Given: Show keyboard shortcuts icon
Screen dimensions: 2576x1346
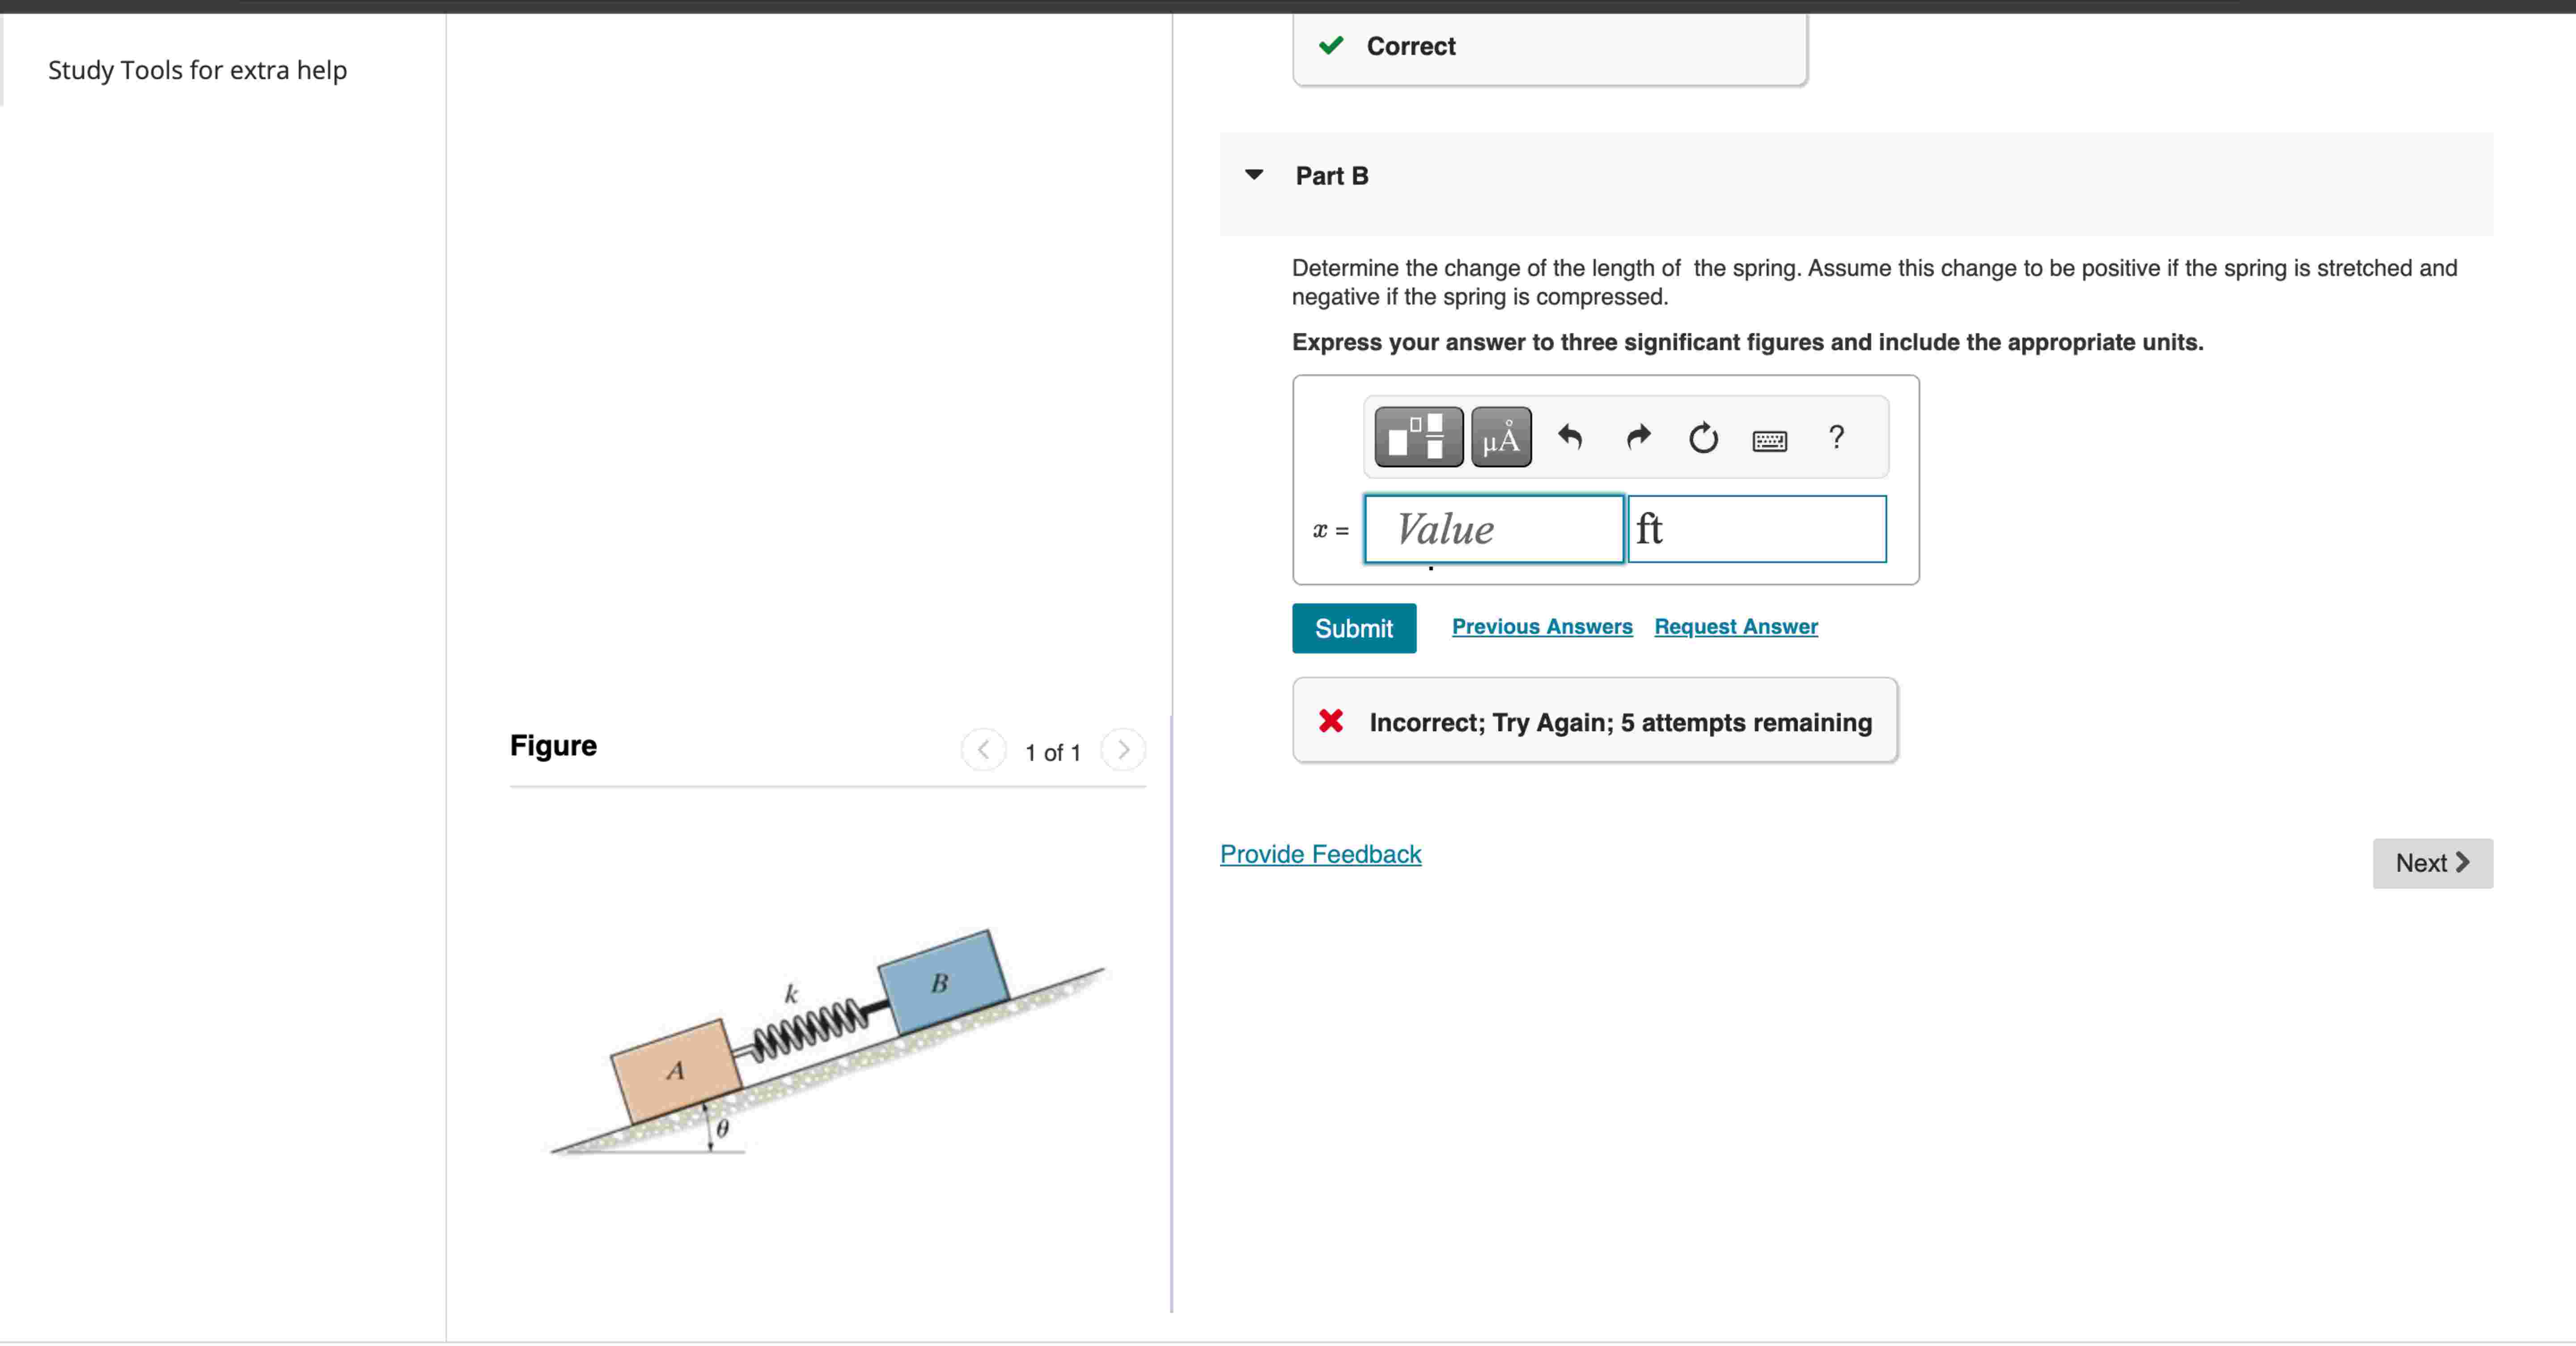Looking at the screenshot, I should [1769, 440].
